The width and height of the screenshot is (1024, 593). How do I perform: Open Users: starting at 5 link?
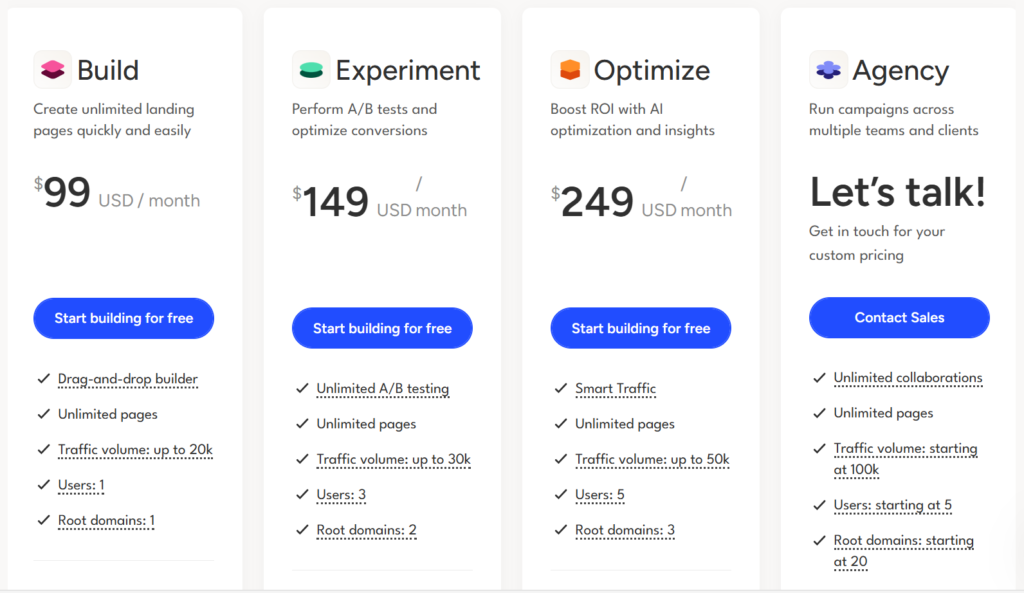pyautogui.click(x=893, y=505)
